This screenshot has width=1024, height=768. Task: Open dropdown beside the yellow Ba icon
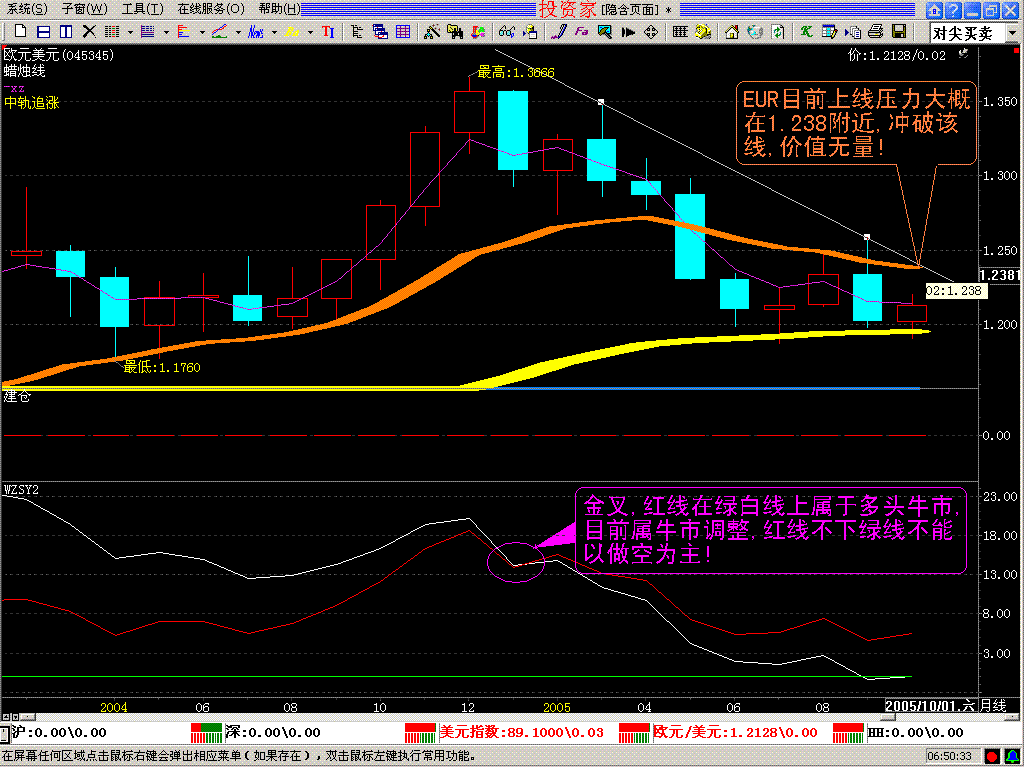click(310, 32)
